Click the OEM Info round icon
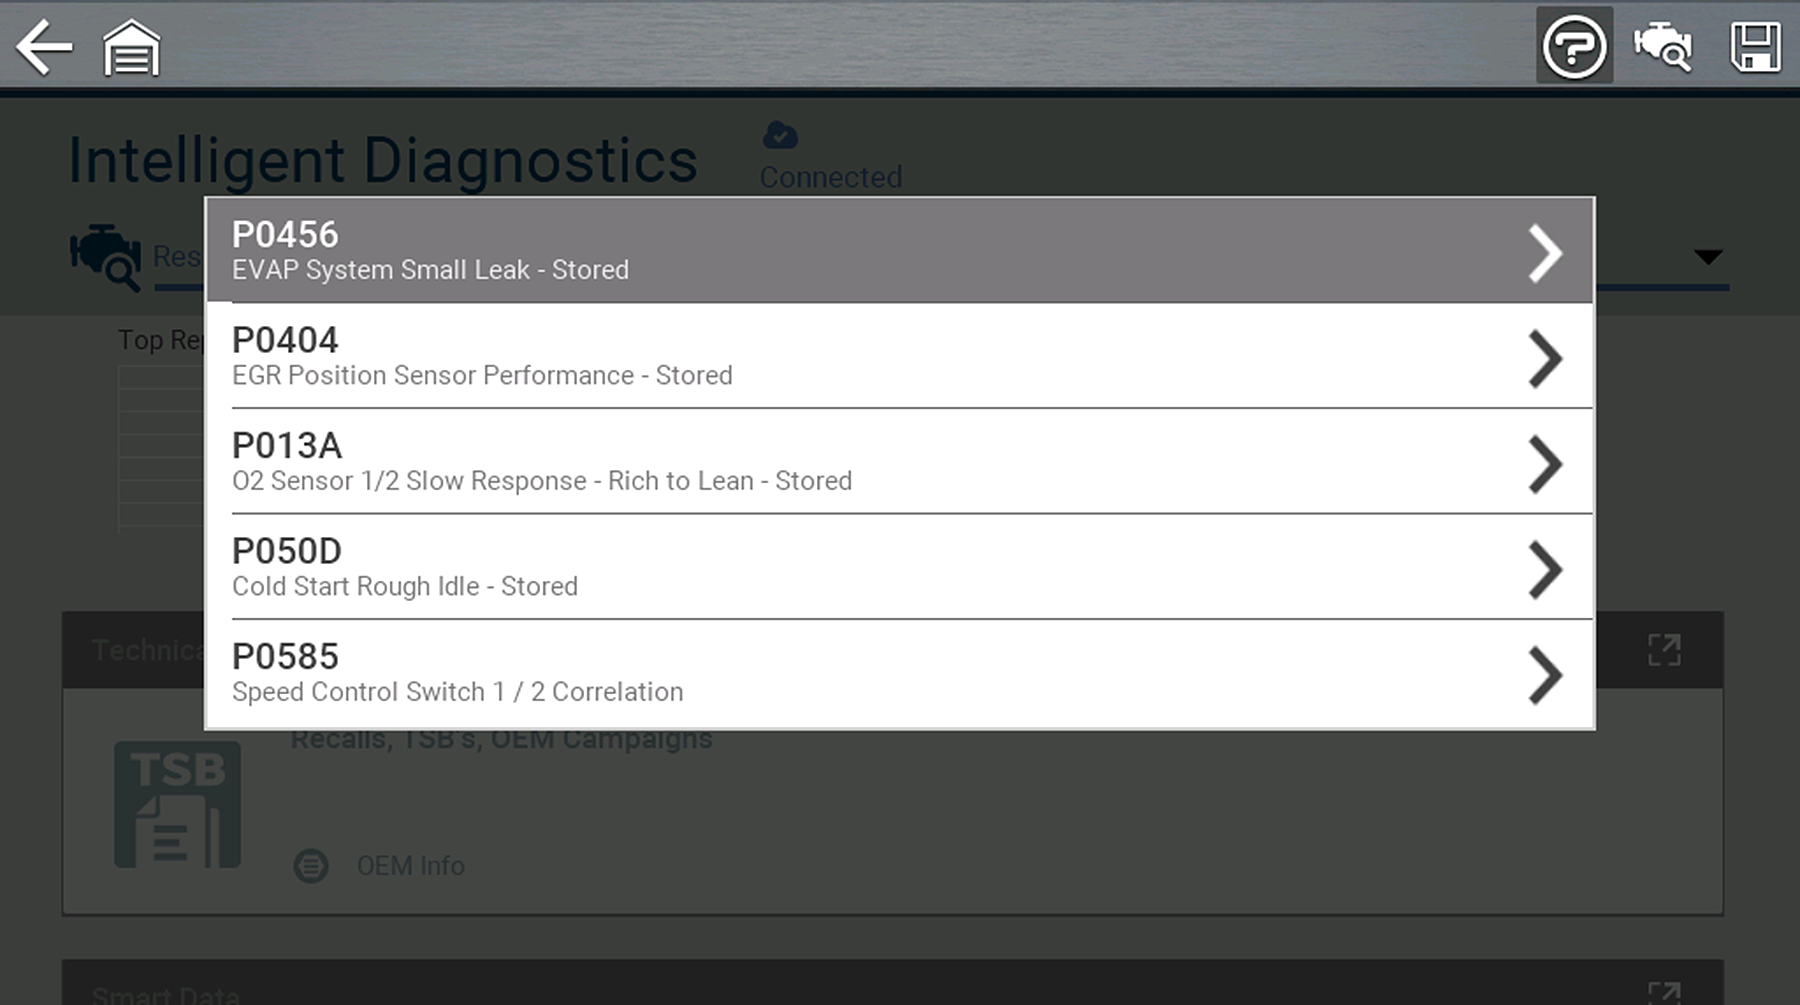The height and width of the screenshot is (1005, 1800). [x=311, y=865]
